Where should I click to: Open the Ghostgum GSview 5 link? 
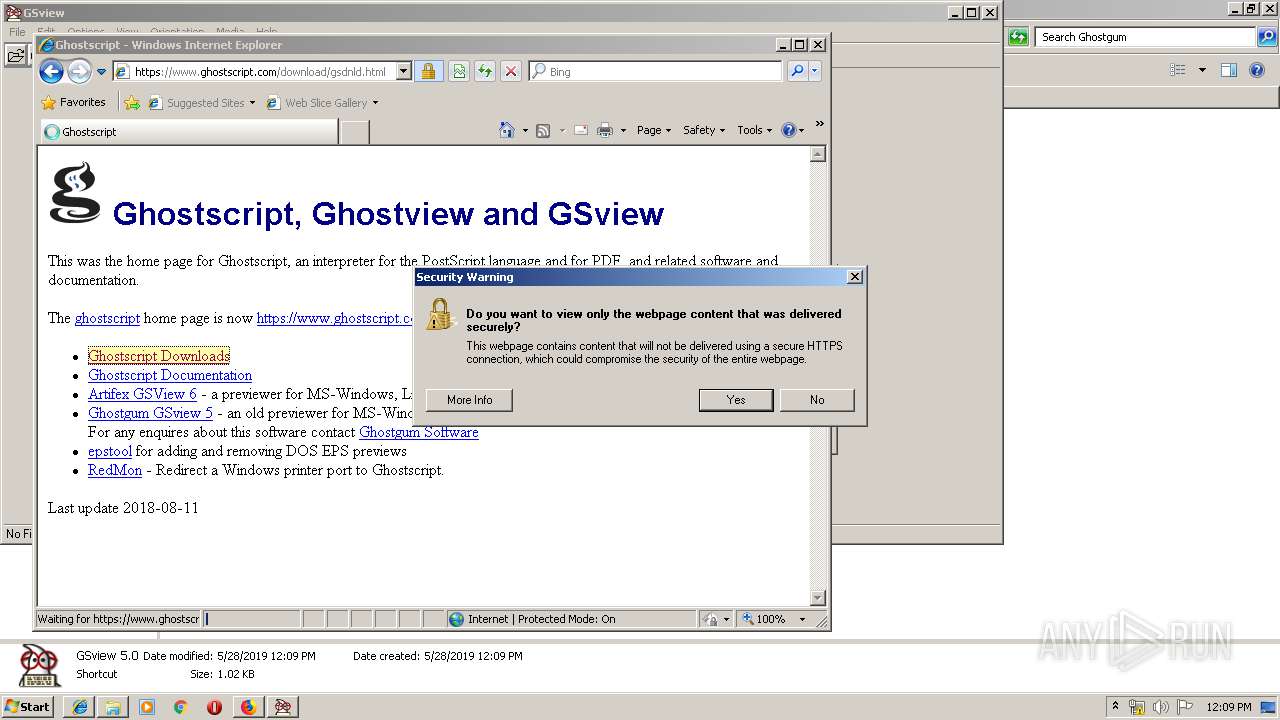click(150, 413)
